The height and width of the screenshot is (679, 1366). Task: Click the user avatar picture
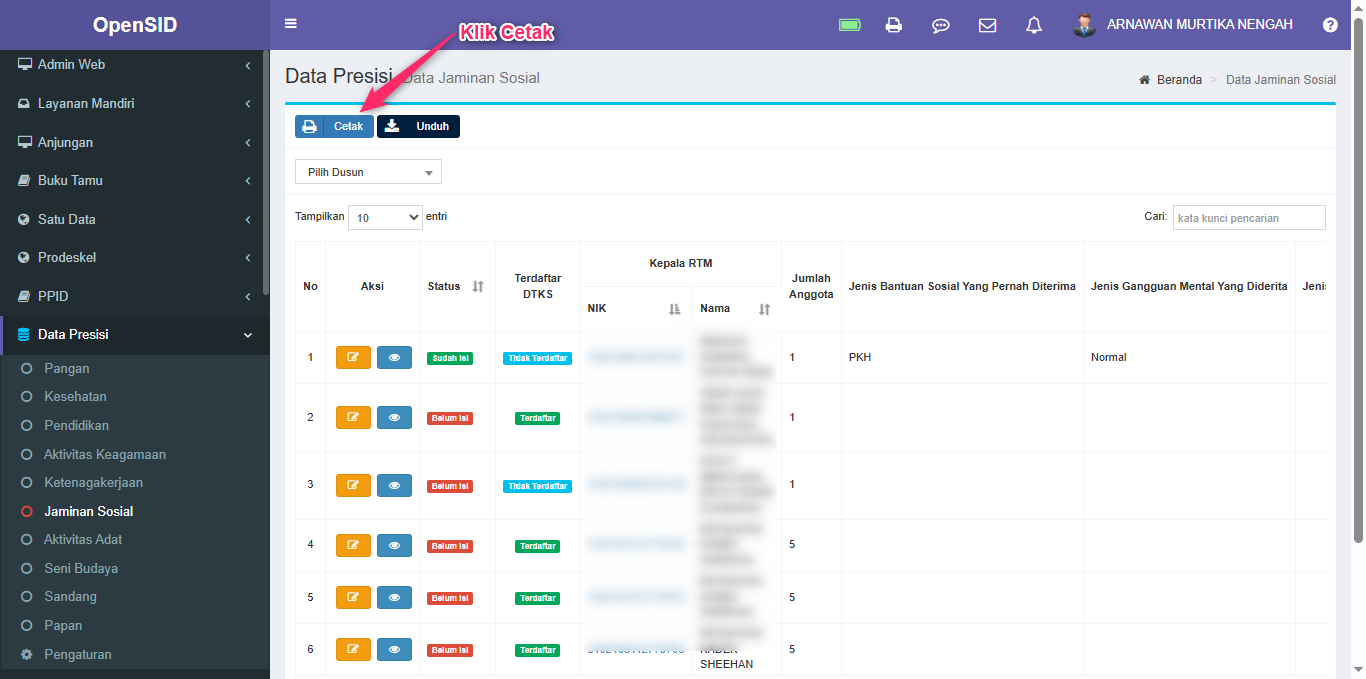pyautogui.click(x=1084, y=25)
